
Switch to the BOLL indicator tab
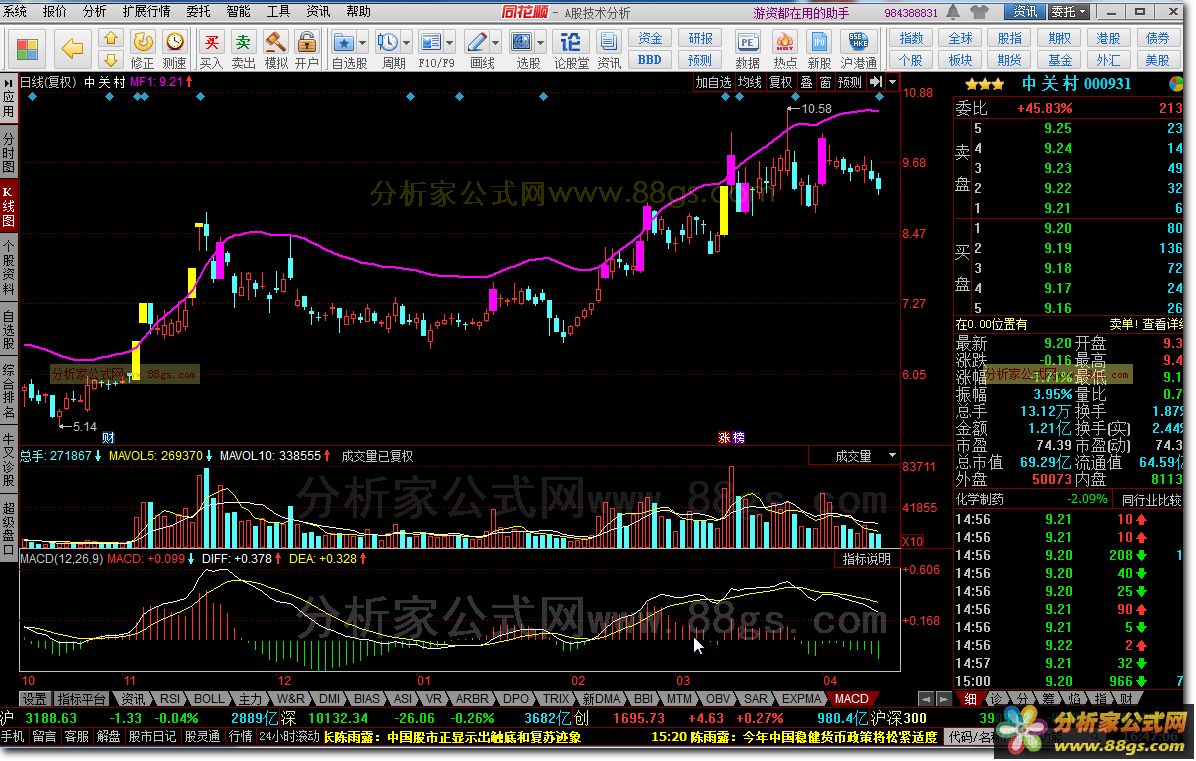click(207, 698)
